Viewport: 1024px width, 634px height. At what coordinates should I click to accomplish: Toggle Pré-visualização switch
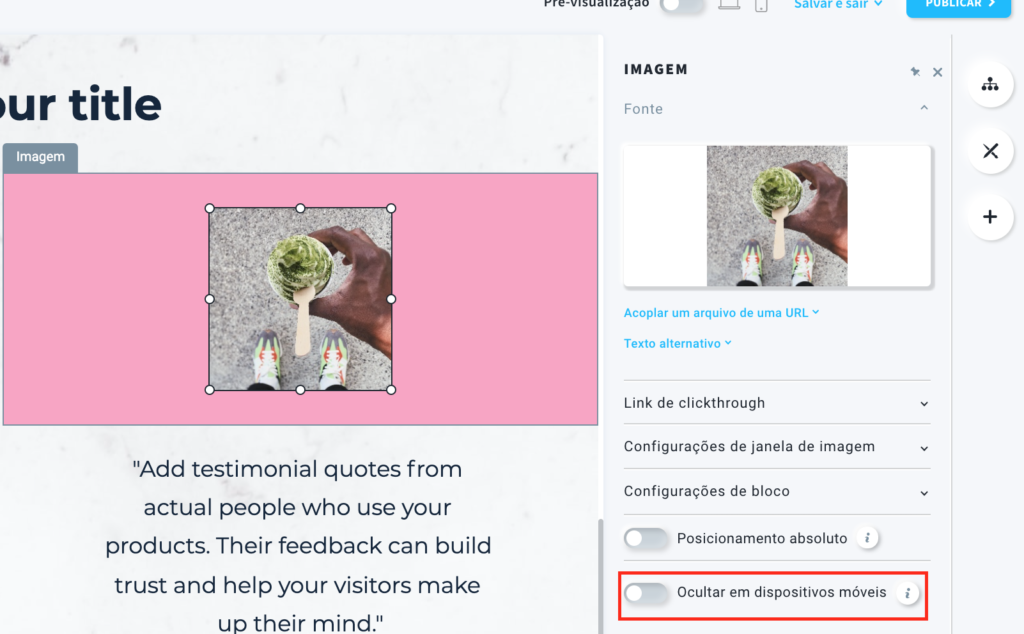coord(682,5)
